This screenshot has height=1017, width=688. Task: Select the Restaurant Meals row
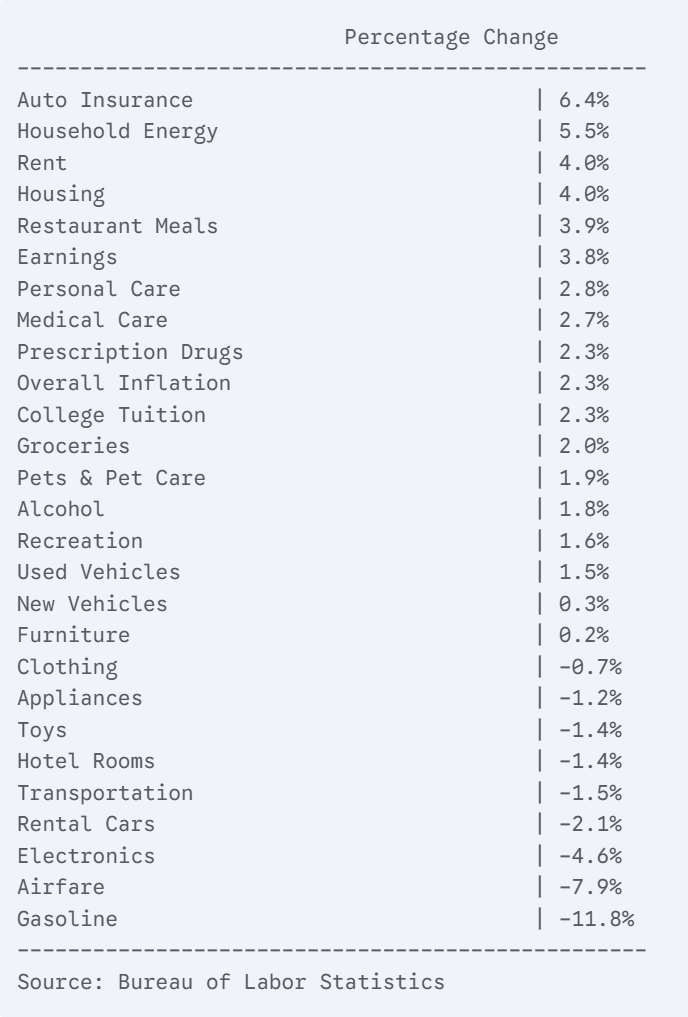pyautogui.click(x=117, y=226)
